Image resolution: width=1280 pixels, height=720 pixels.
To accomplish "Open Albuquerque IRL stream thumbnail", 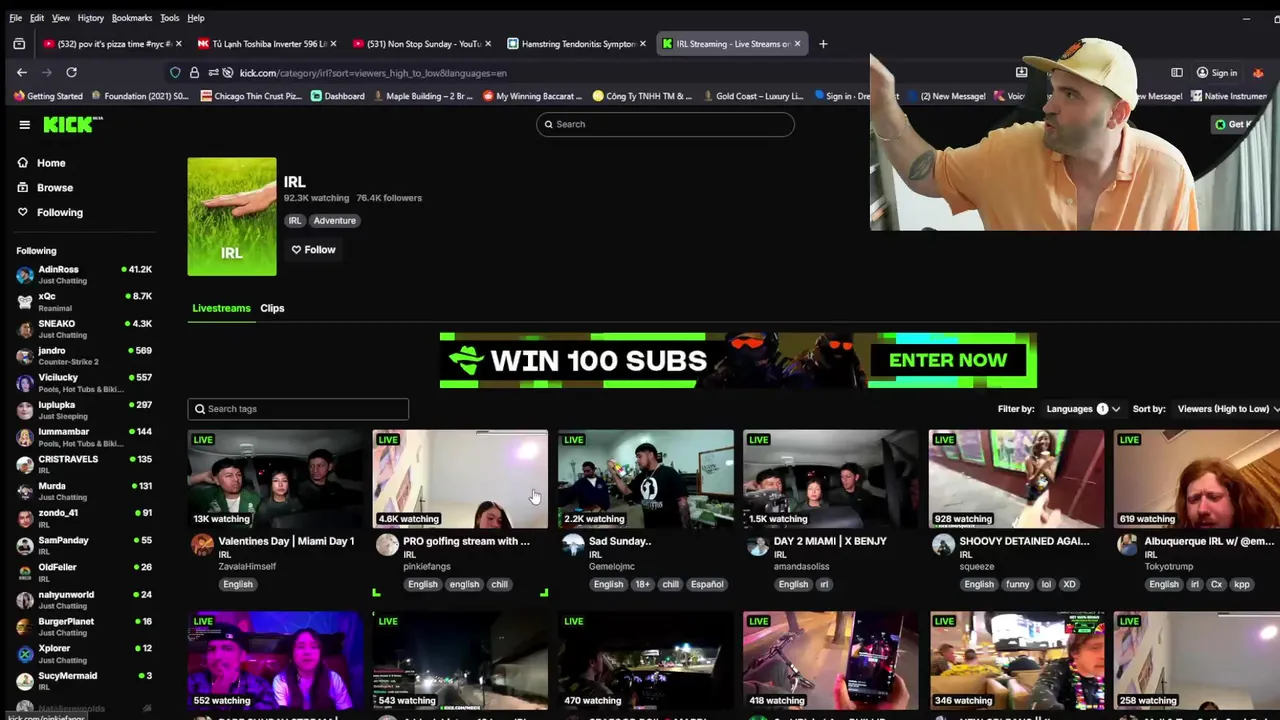I will click(1197, 479).
